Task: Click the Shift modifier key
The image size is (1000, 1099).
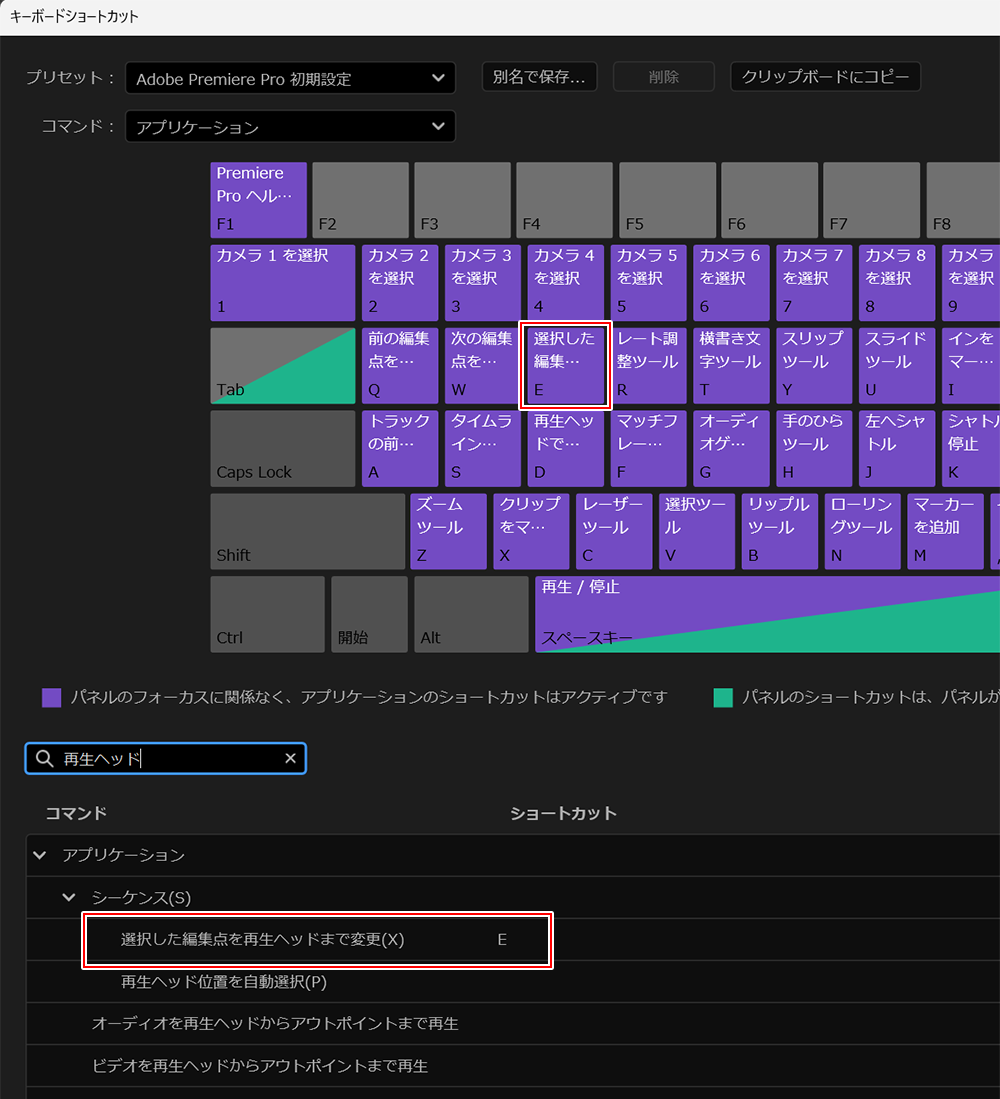Action: (x=307, y=531)
